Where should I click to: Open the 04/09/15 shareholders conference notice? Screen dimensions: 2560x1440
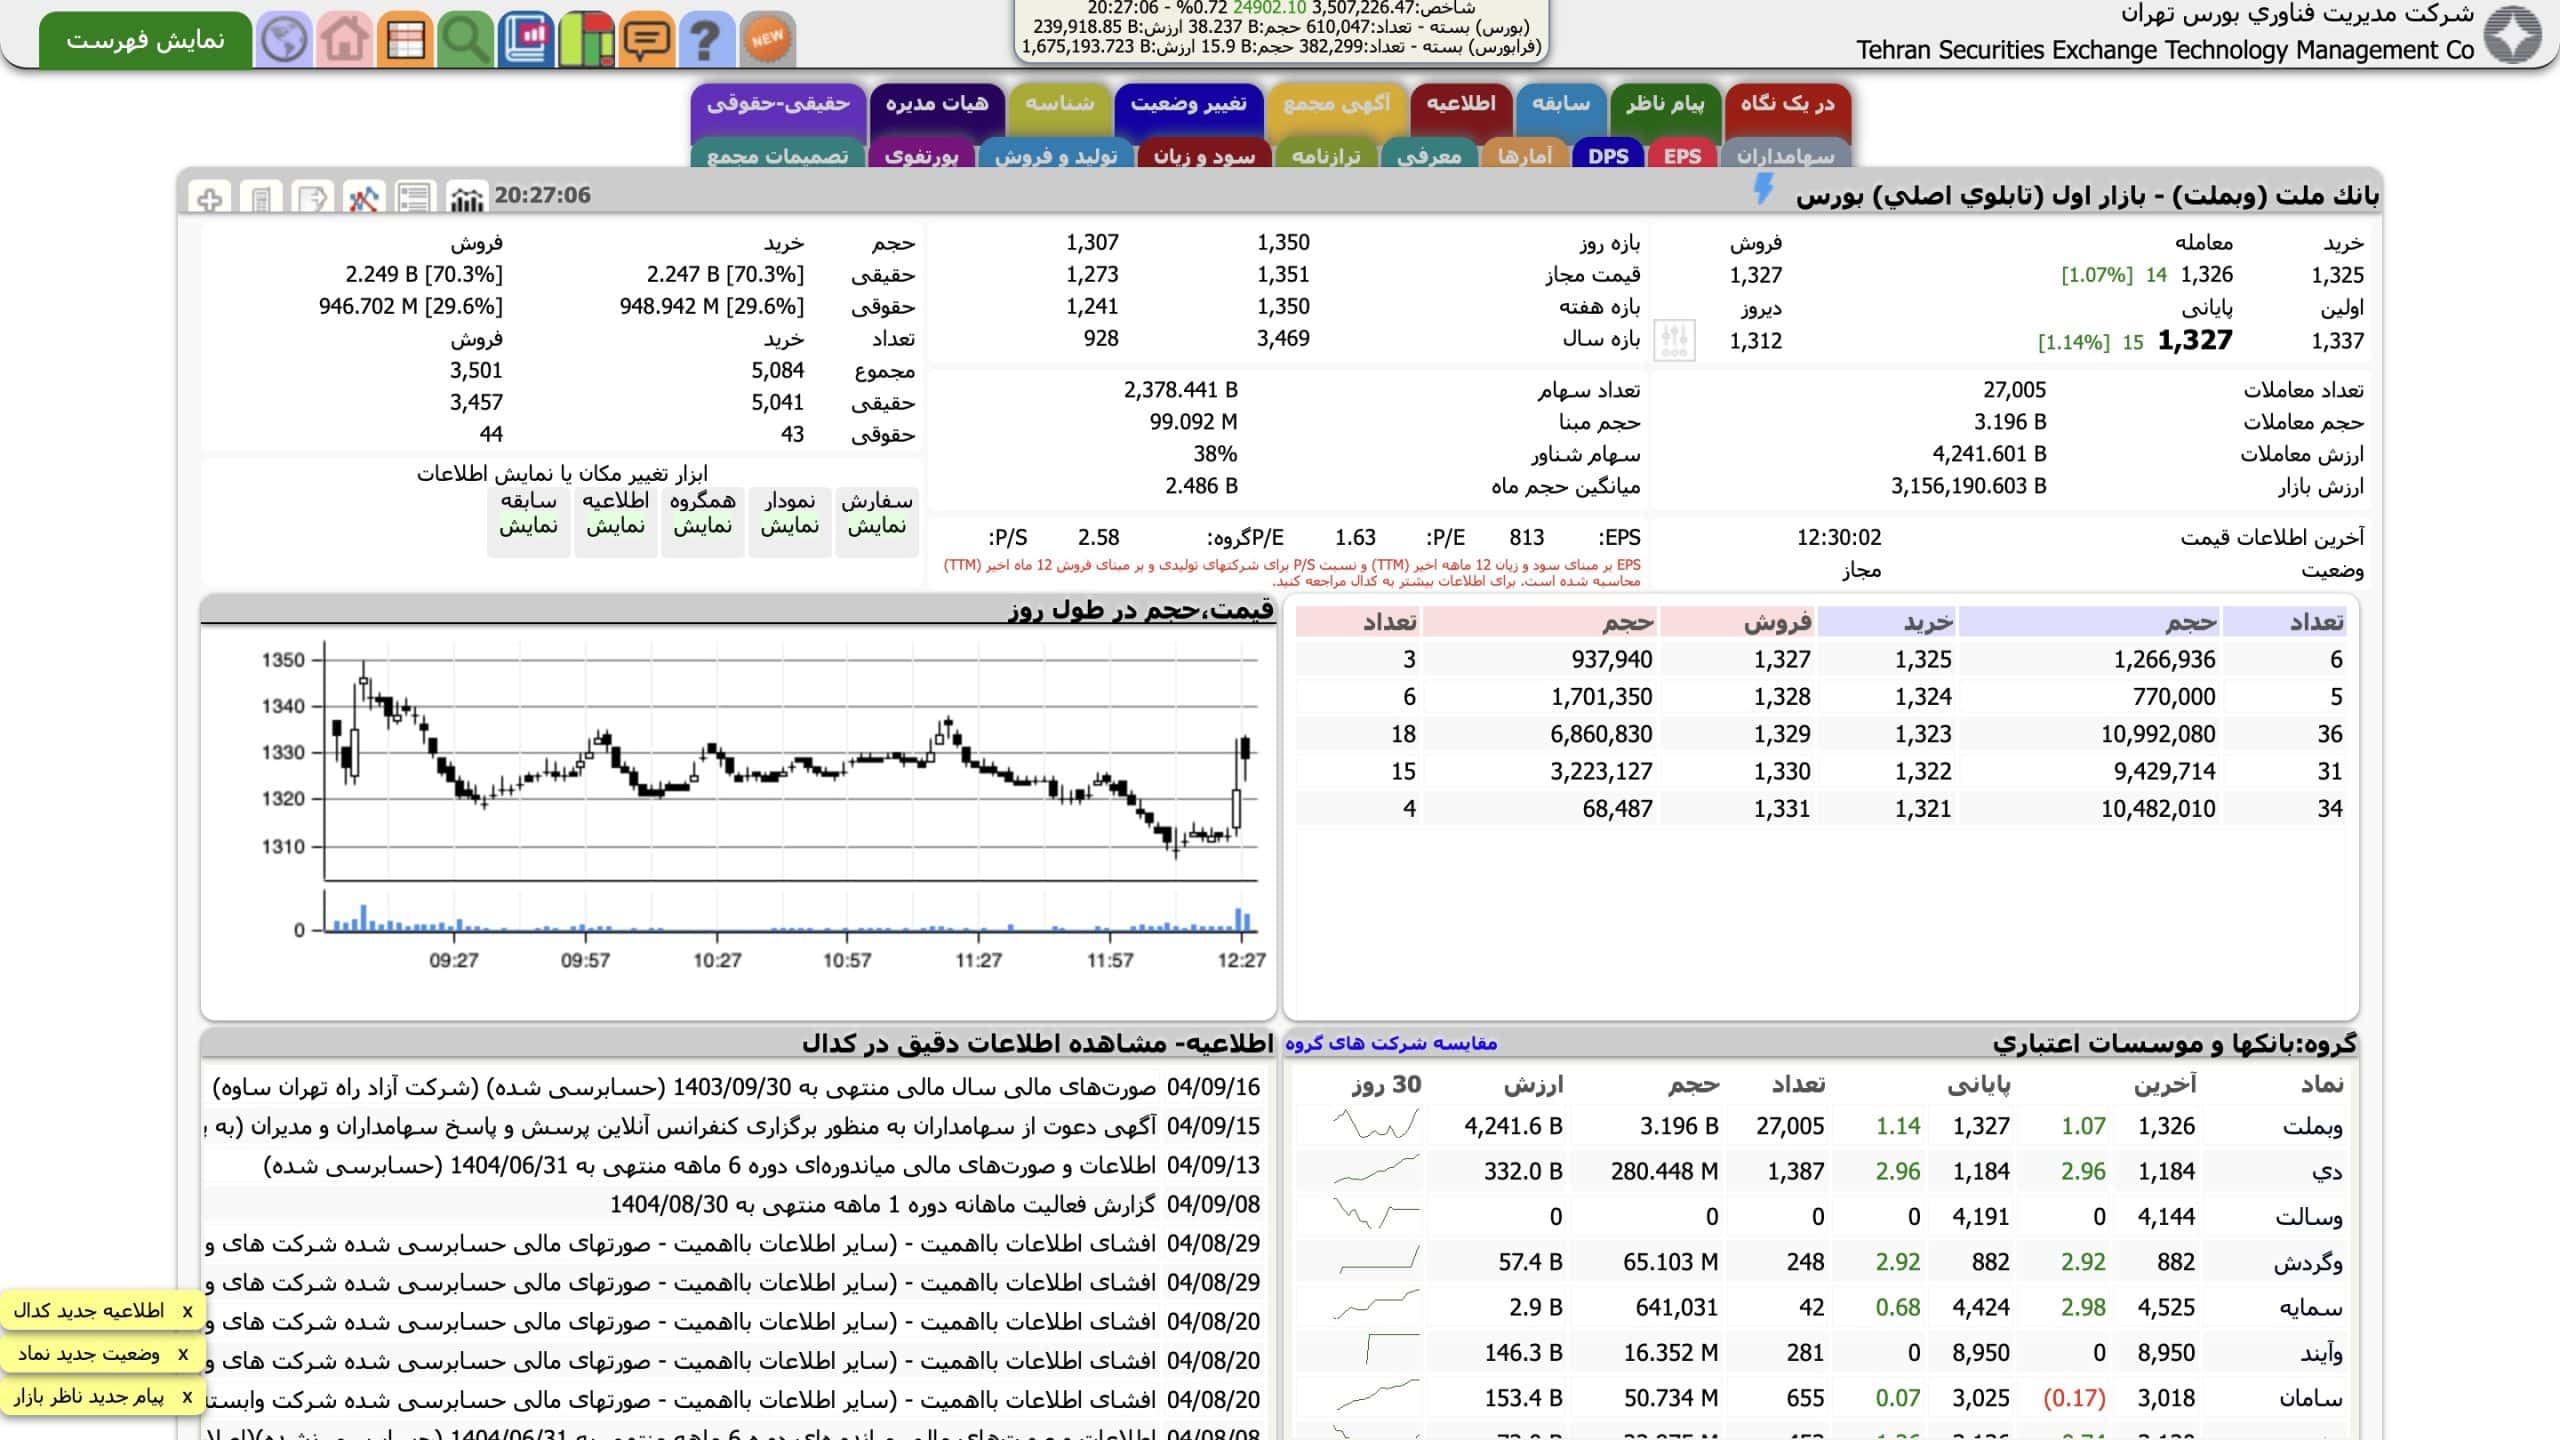[733, 1127]
